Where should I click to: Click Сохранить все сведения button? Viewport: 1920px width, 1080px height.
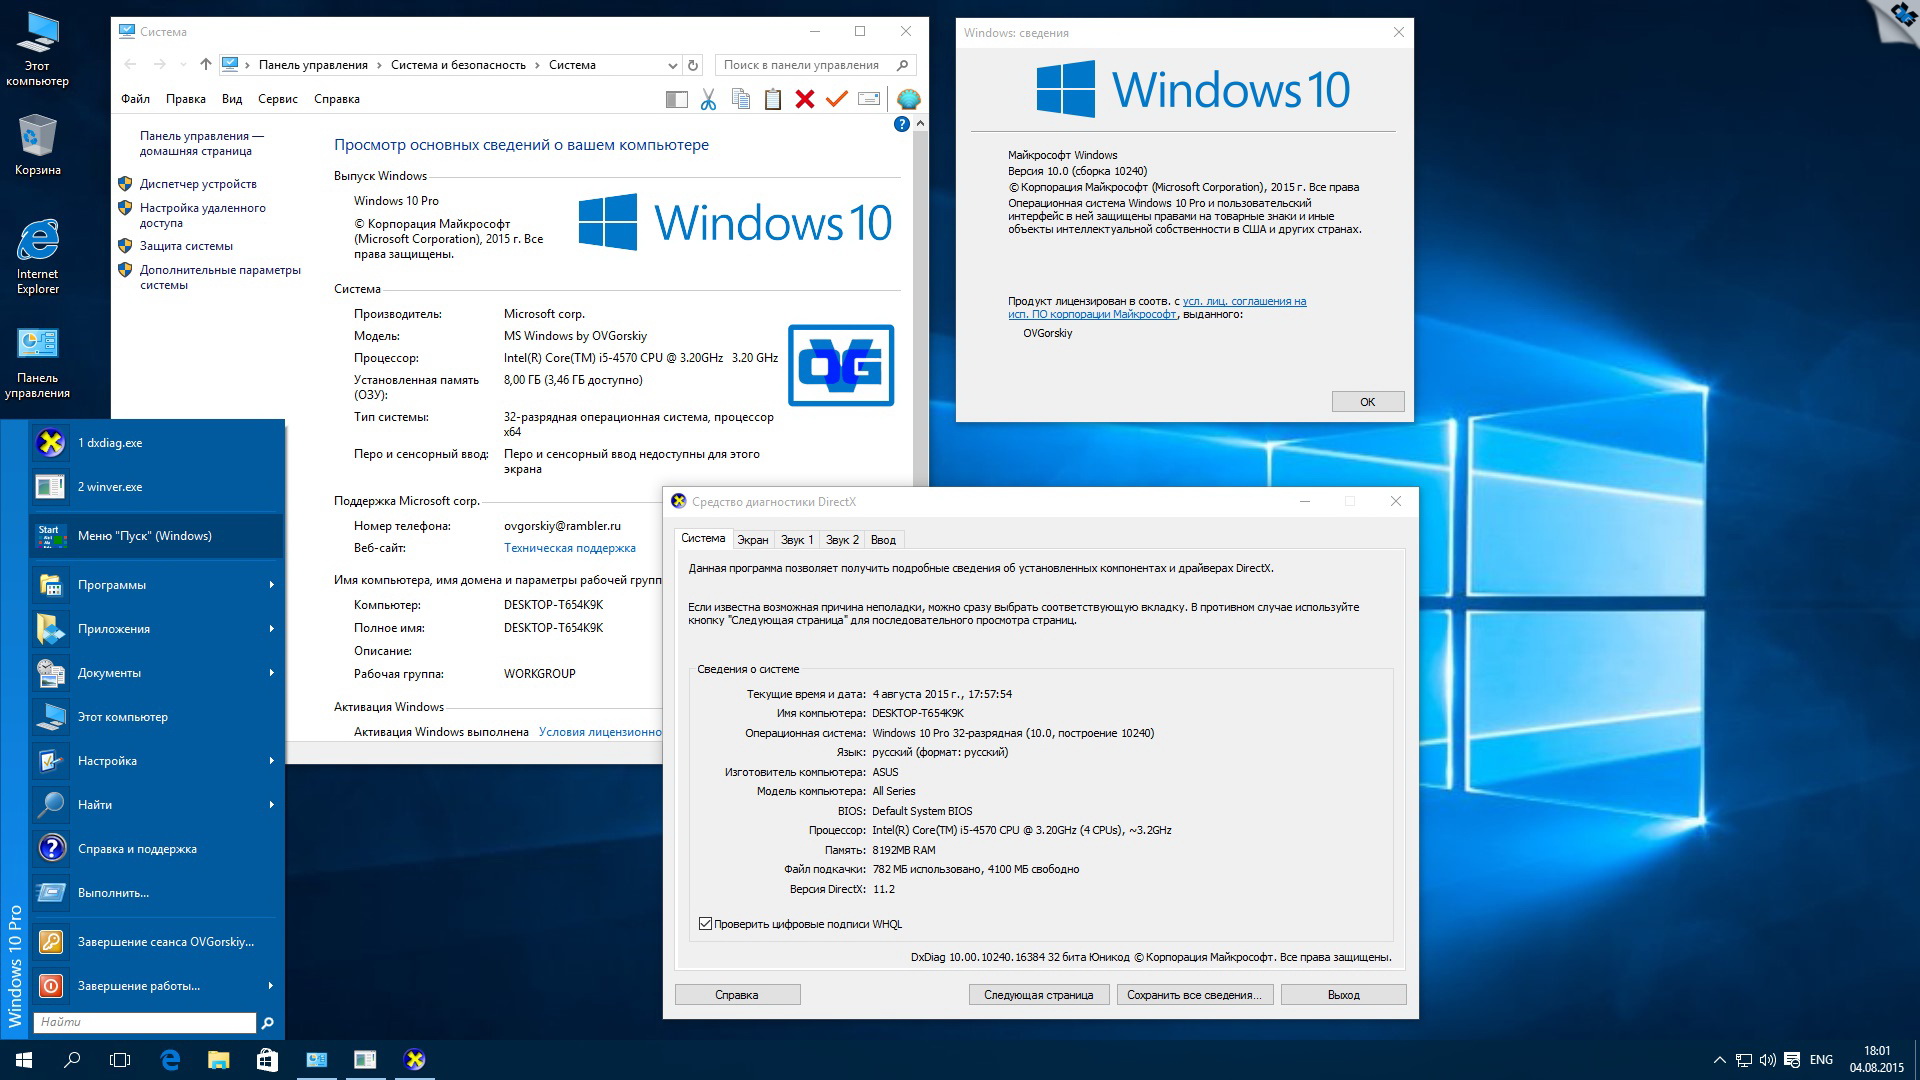1194,995
